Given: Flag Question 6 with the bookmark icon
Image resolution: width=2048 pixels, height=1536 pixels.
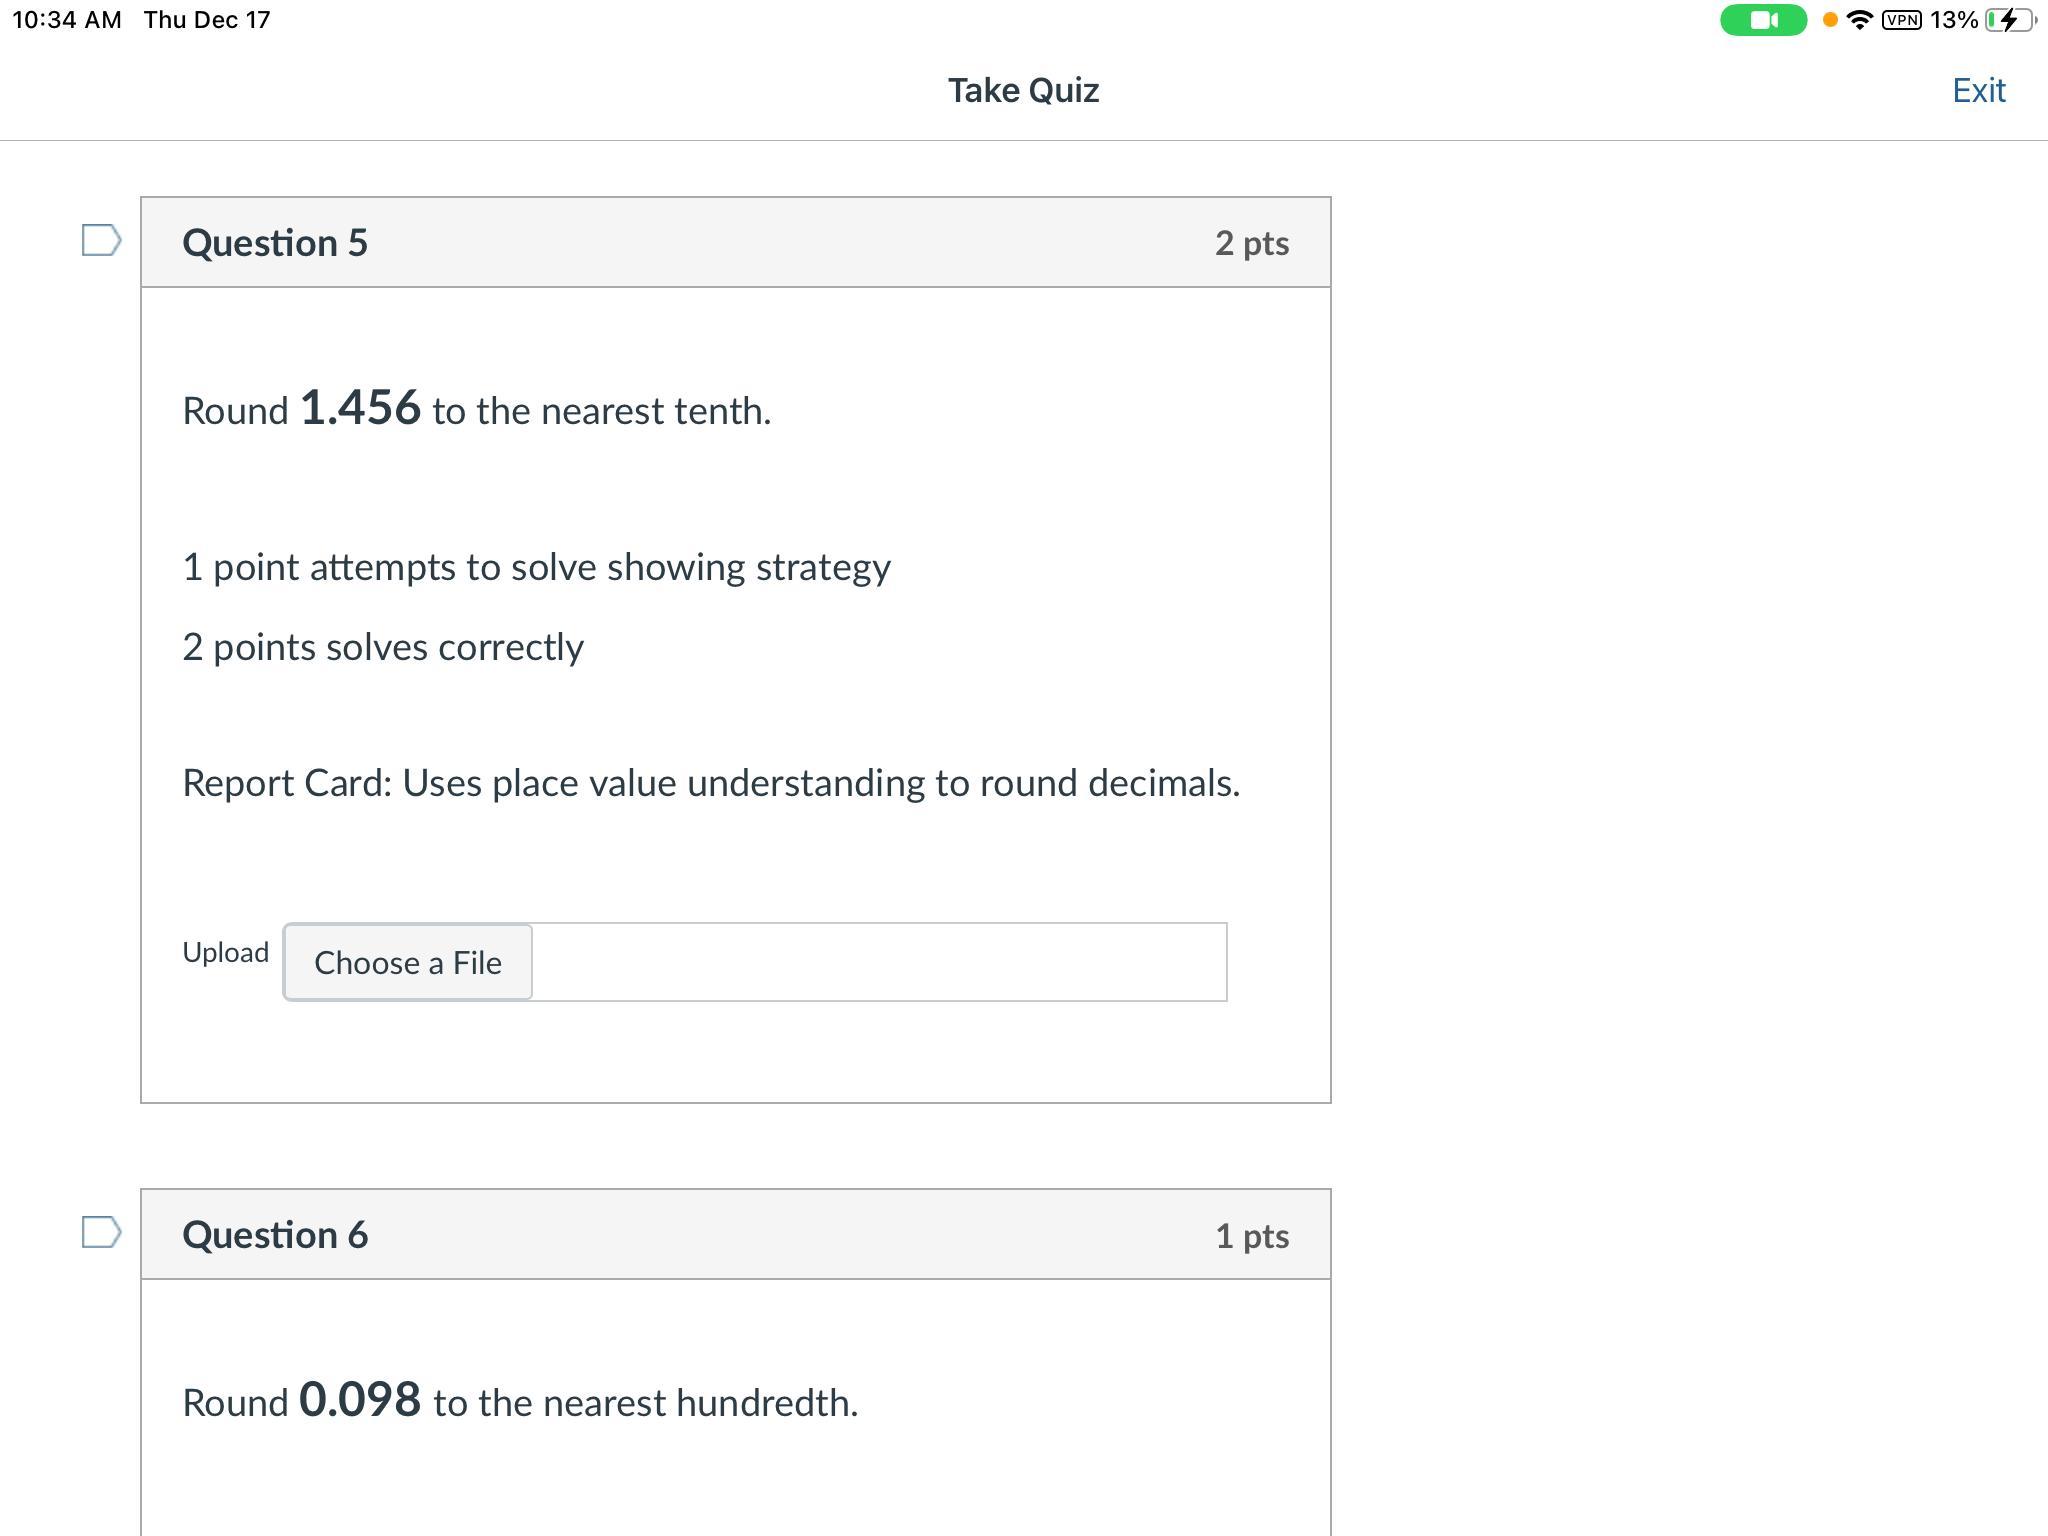Looking at the screenshot, I should (x=101, y=1232).
